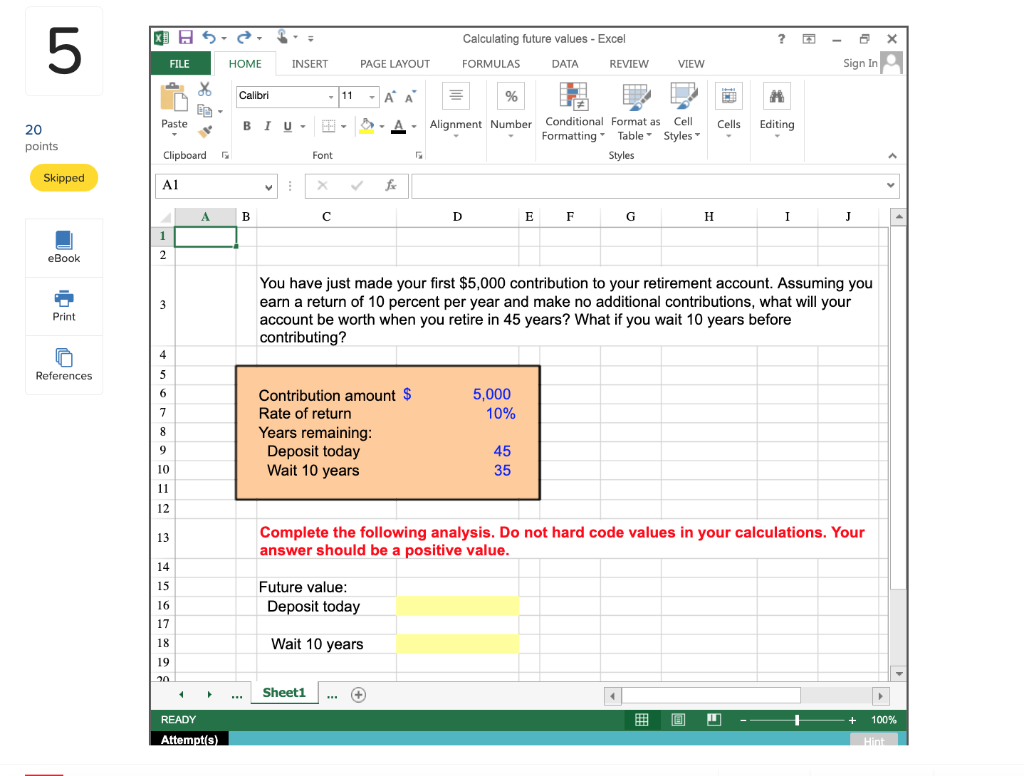Open the font size dropdown
The height and width of the screenshot is (776, 1024).
372,97
